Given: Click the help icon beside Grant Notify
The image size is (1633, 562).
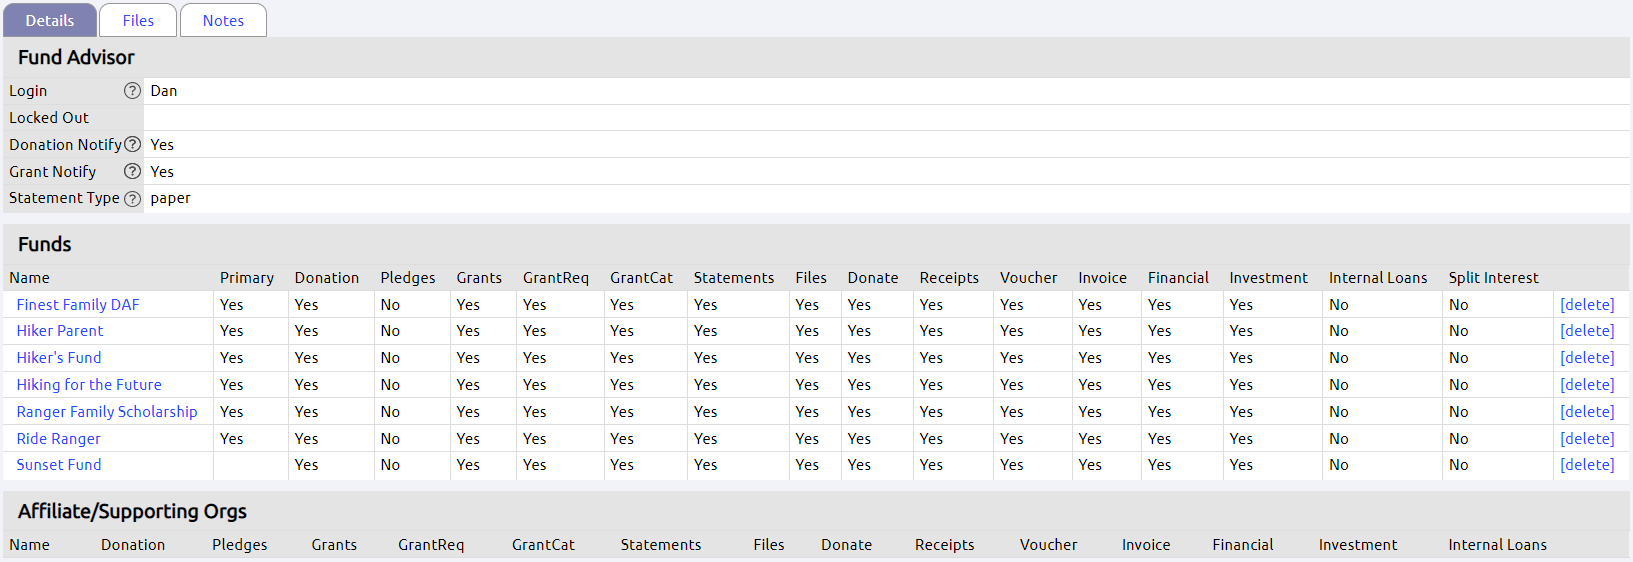Looking at the screenshot, I should (x=132, y=172).
